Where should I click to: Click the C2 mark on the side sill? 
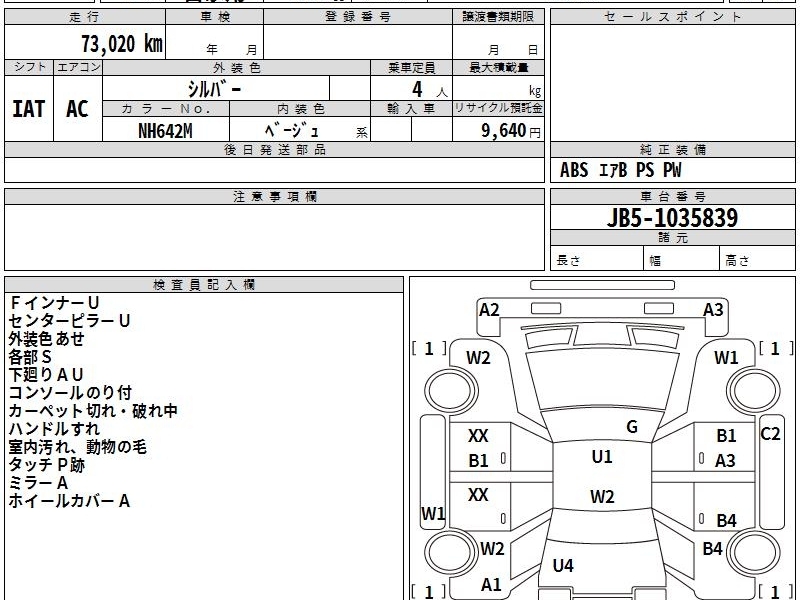click(x=770, y=434)
